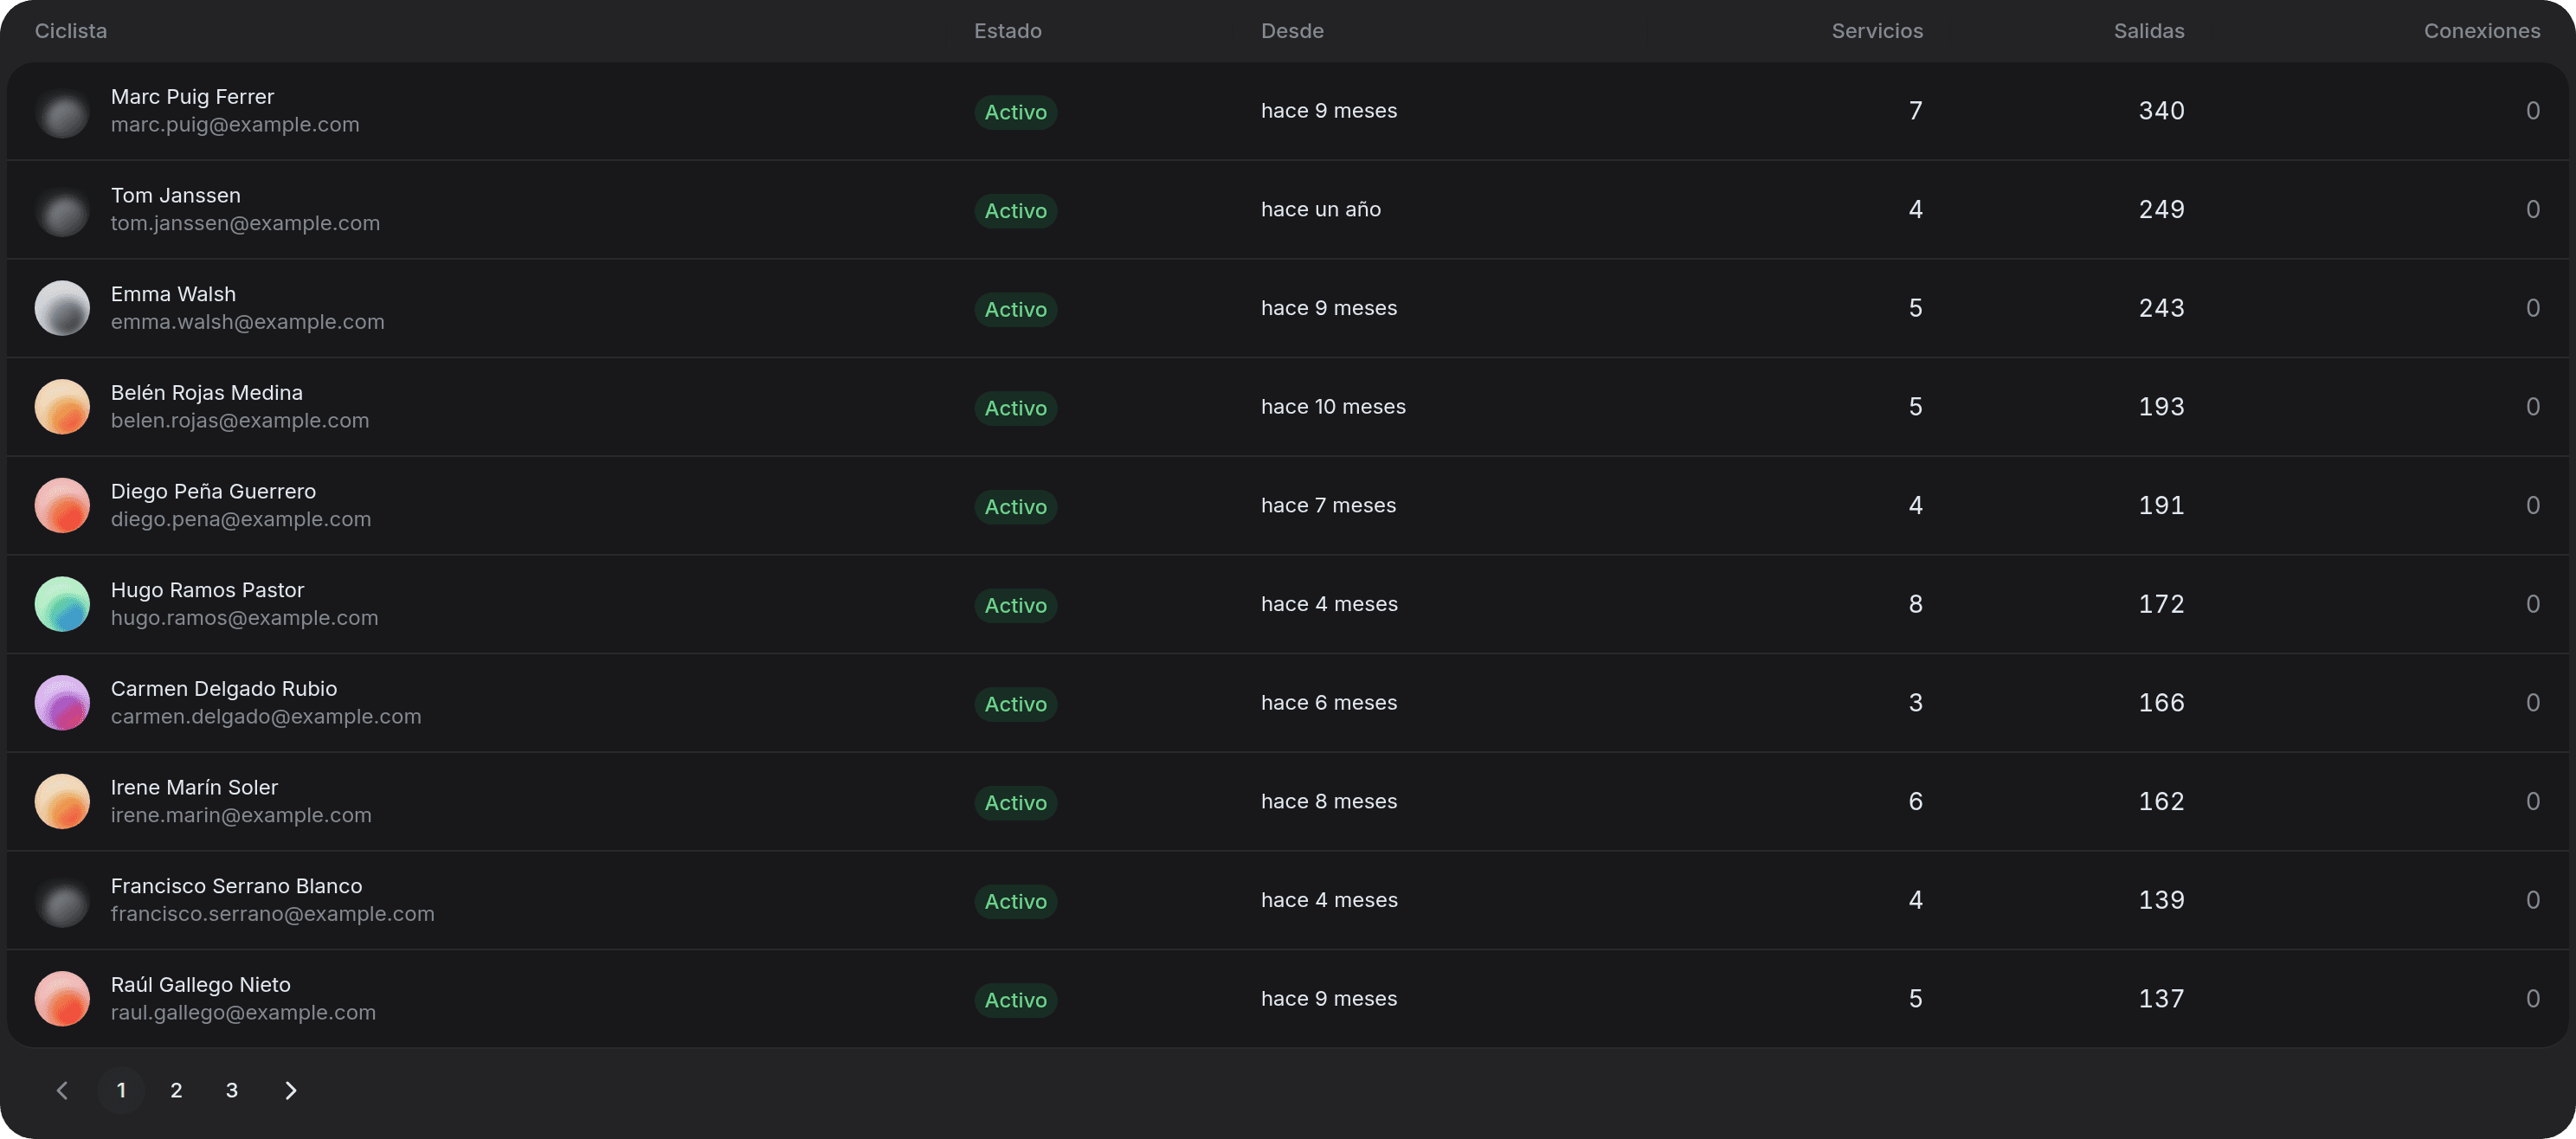
Task: Click Salidas value 243
Action: [x=2161, y=308]
